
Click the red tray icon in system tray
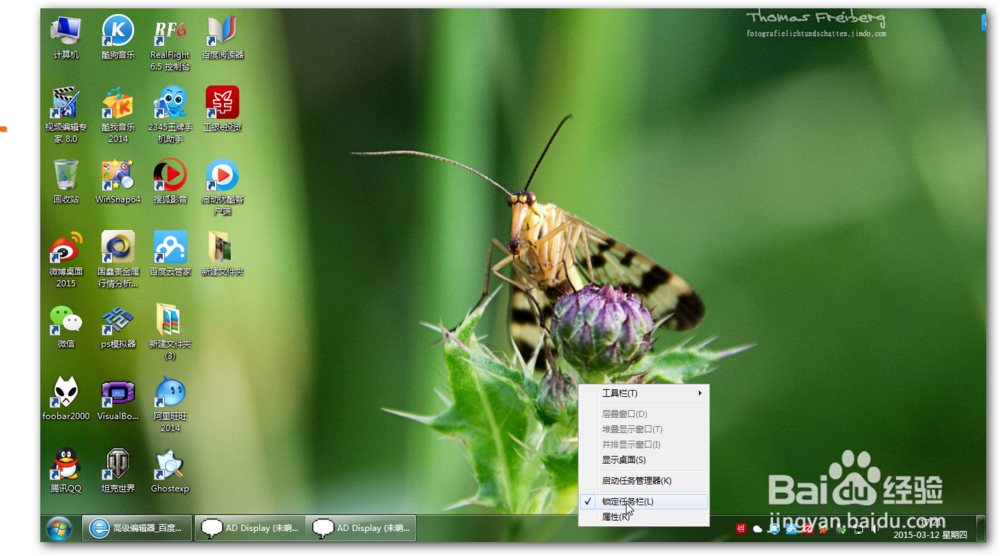(x=740, y=529)
